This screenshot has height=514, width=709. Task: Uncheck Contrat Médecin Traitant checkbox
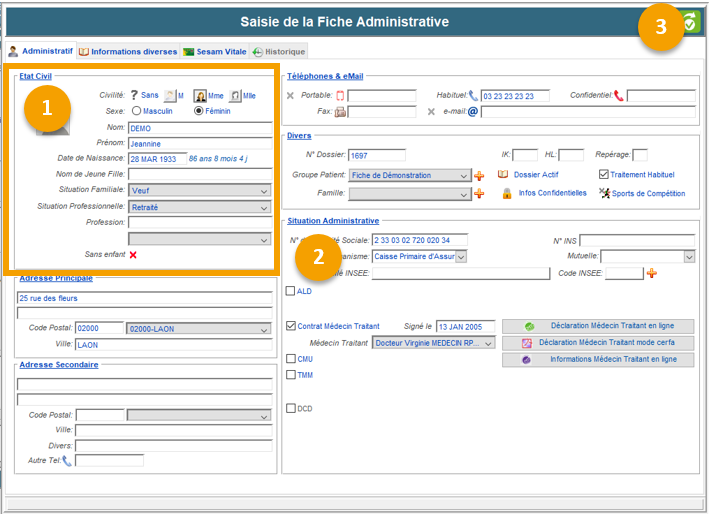coord(291,326)
